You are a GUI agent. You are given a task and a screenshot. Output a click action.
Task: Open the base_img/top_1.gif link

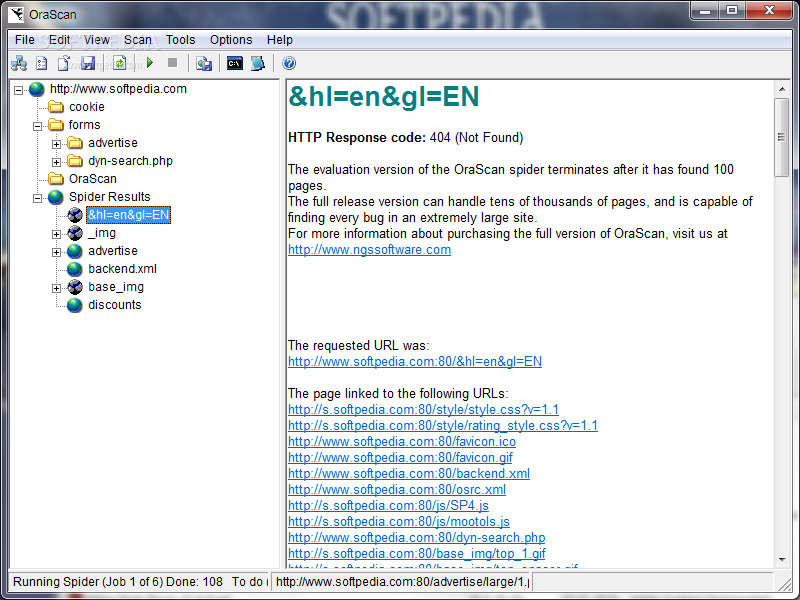point(417,554)
